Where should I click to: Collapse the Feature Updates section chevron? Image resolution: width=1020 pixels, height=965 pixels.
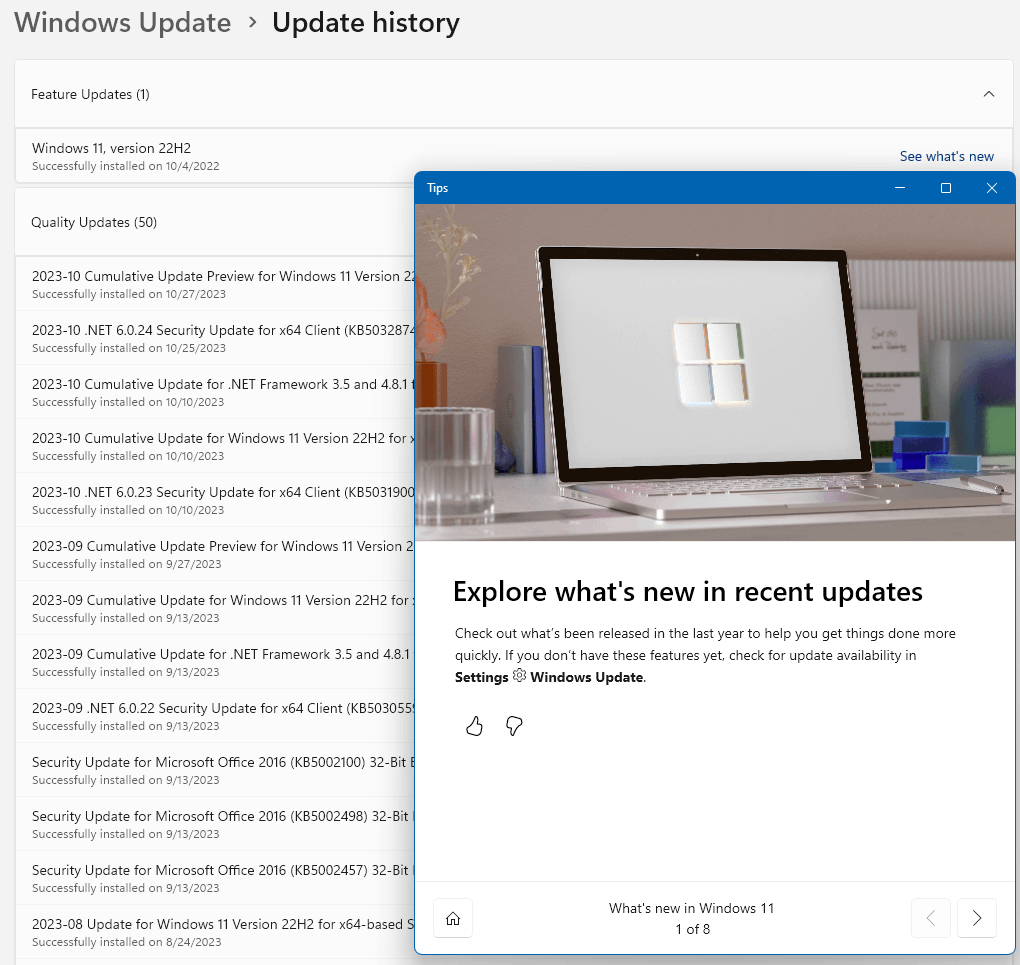[989, 94]
